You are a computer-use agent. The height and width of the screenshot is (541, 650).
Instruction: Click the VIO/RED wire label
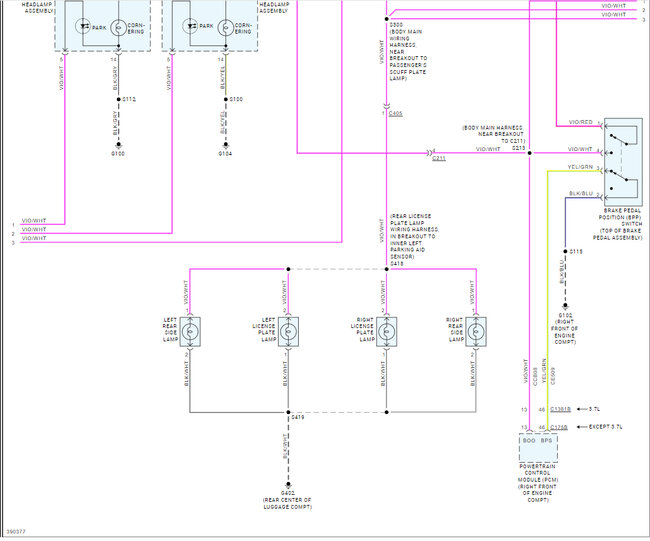click(580, 122)
